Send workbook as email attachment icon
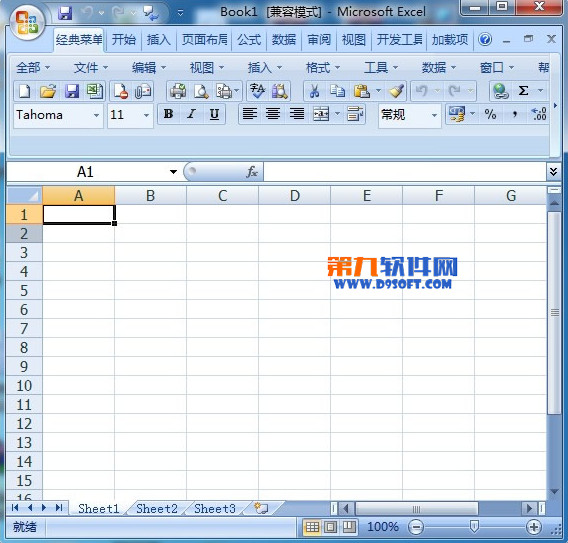This screenshot has height=543, width=568. (143, 91)
